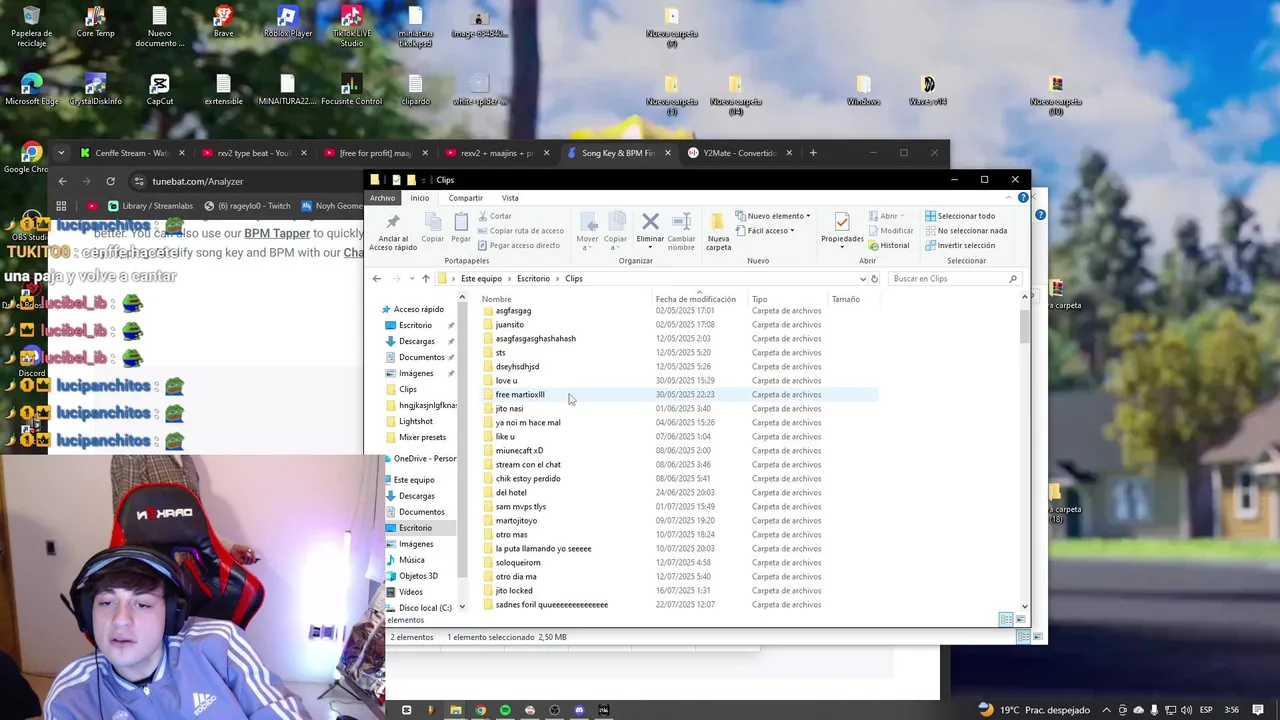
Task: Click Library / Streamlabs bookmark
Action: 150,206
